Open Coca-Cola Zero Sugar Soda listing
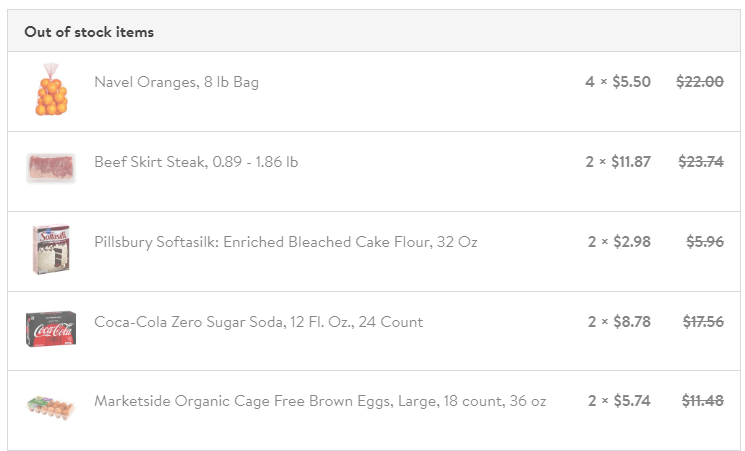The width and height of the screenshot is (745, 451). [x=258, y=322]
